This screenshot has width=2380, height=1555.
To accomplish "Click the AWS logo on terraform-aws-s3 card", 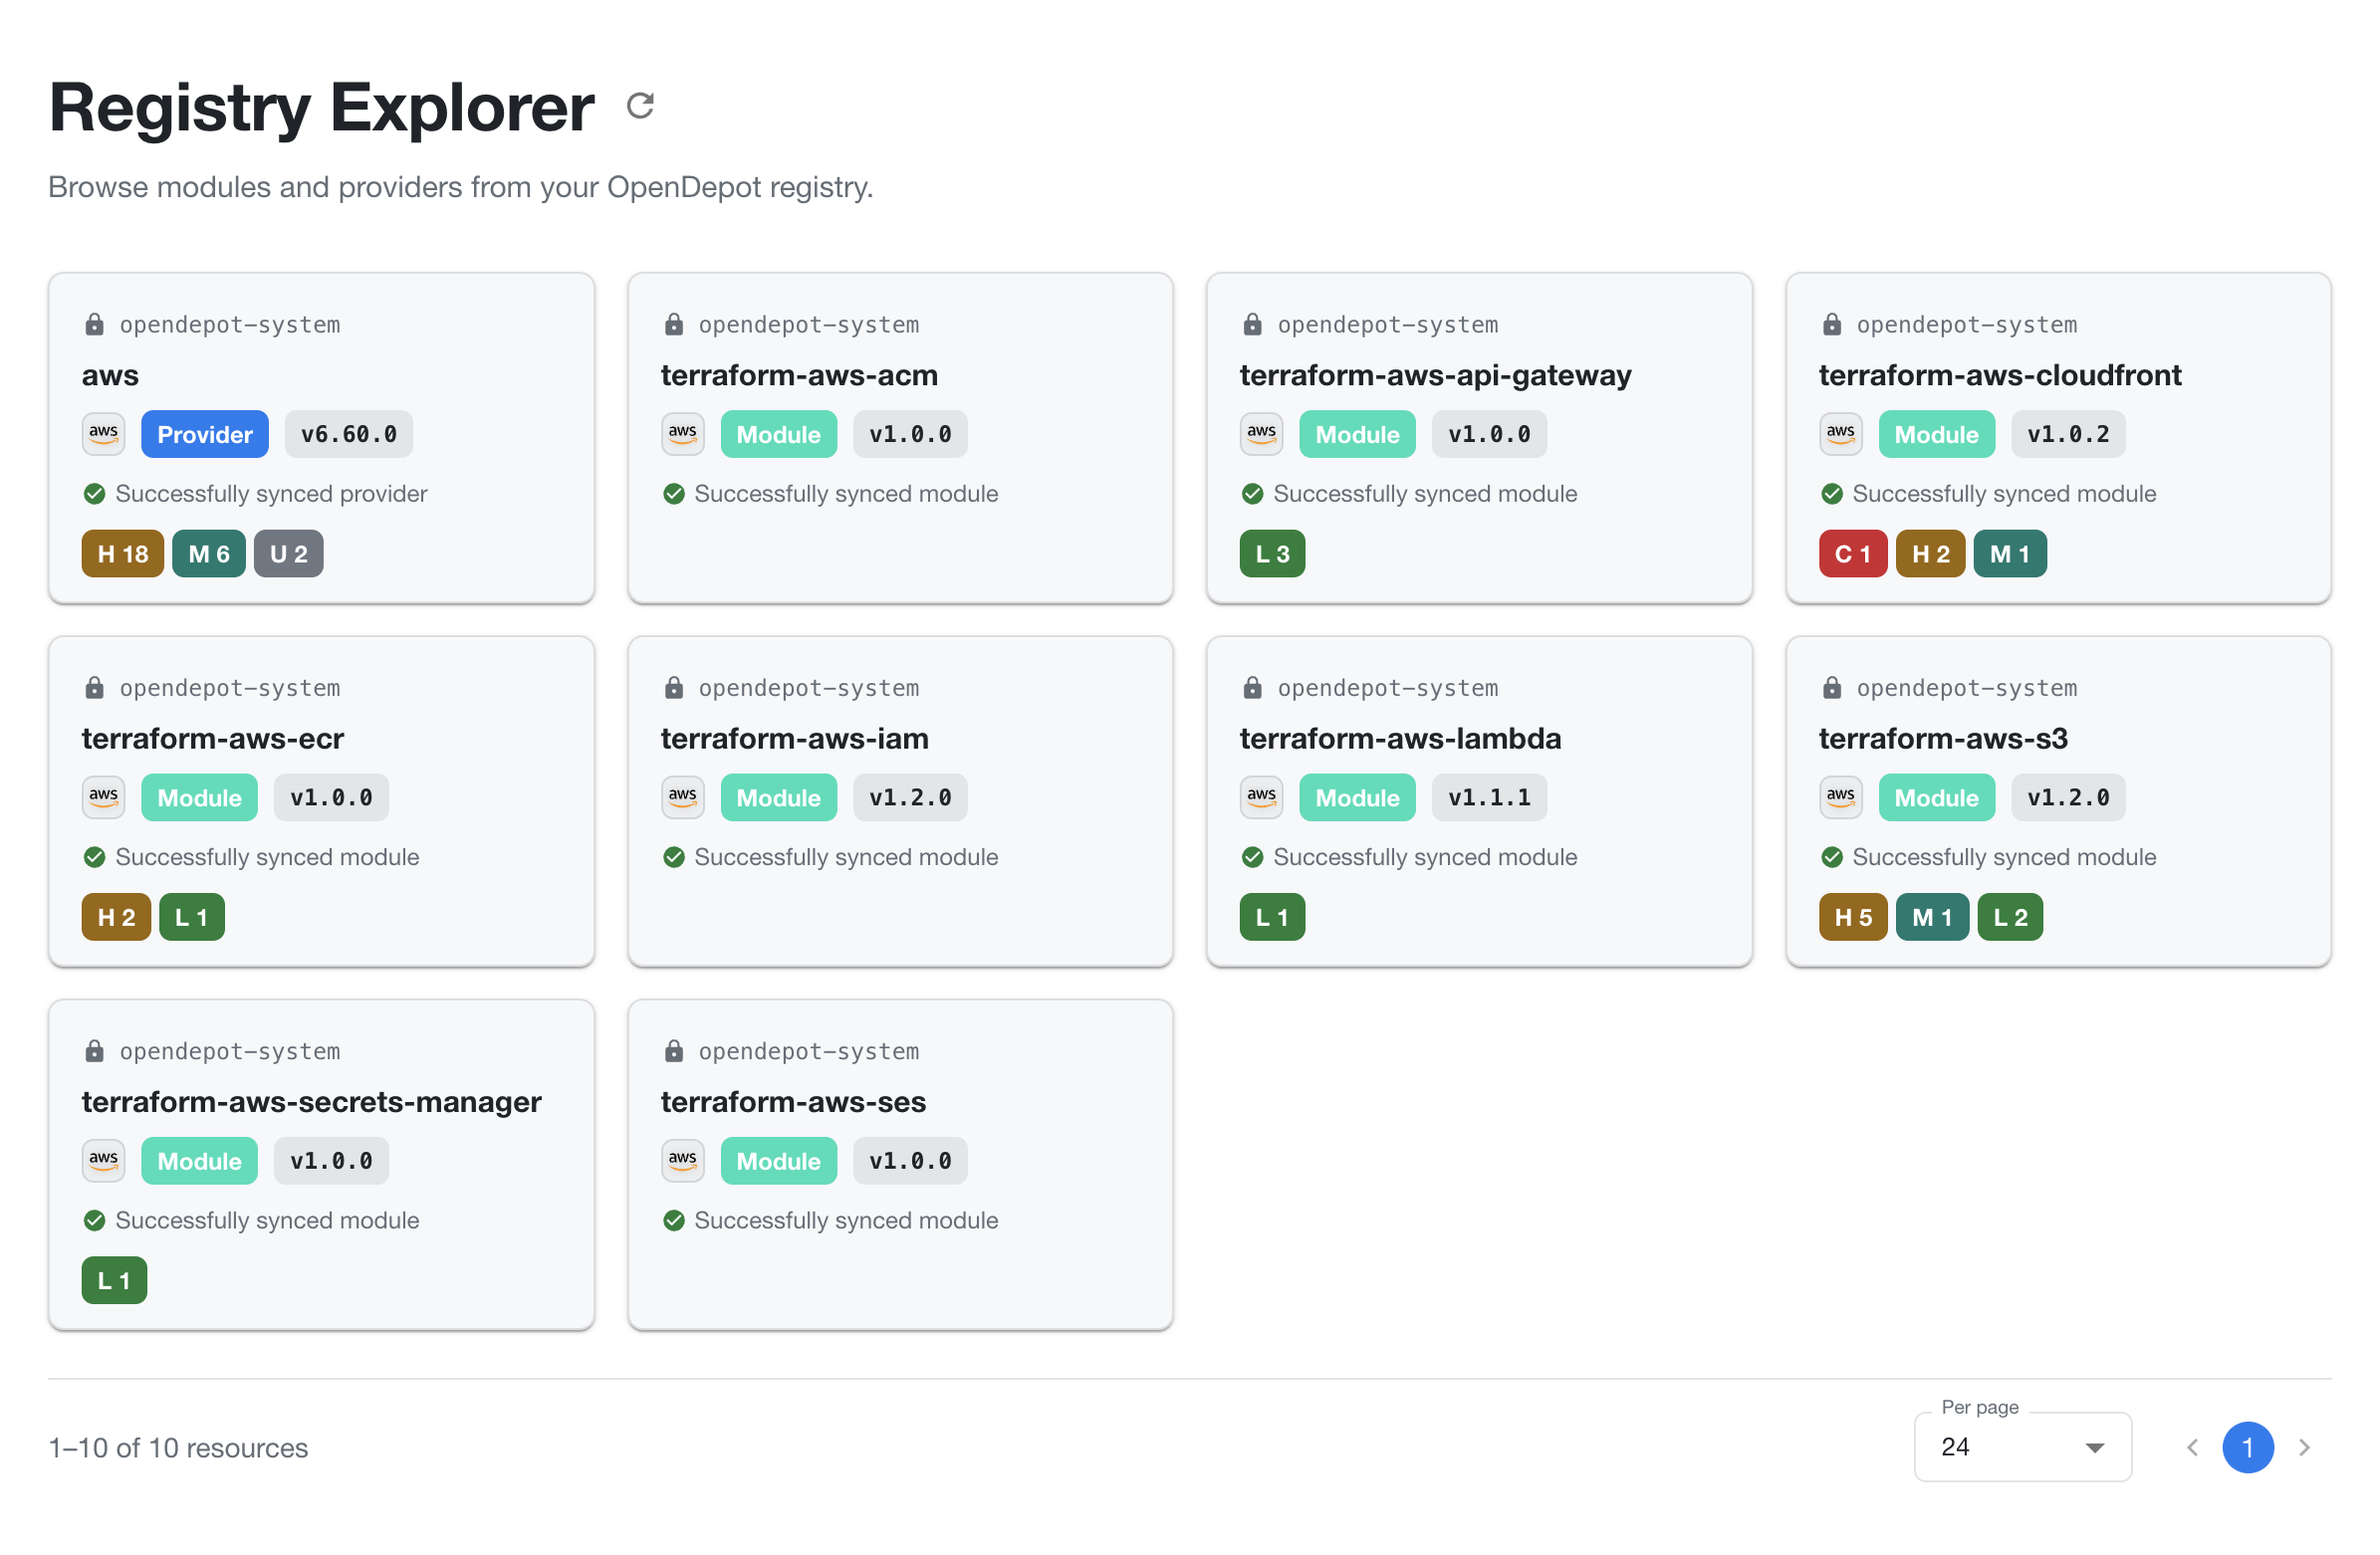I will coord(1841,797).
